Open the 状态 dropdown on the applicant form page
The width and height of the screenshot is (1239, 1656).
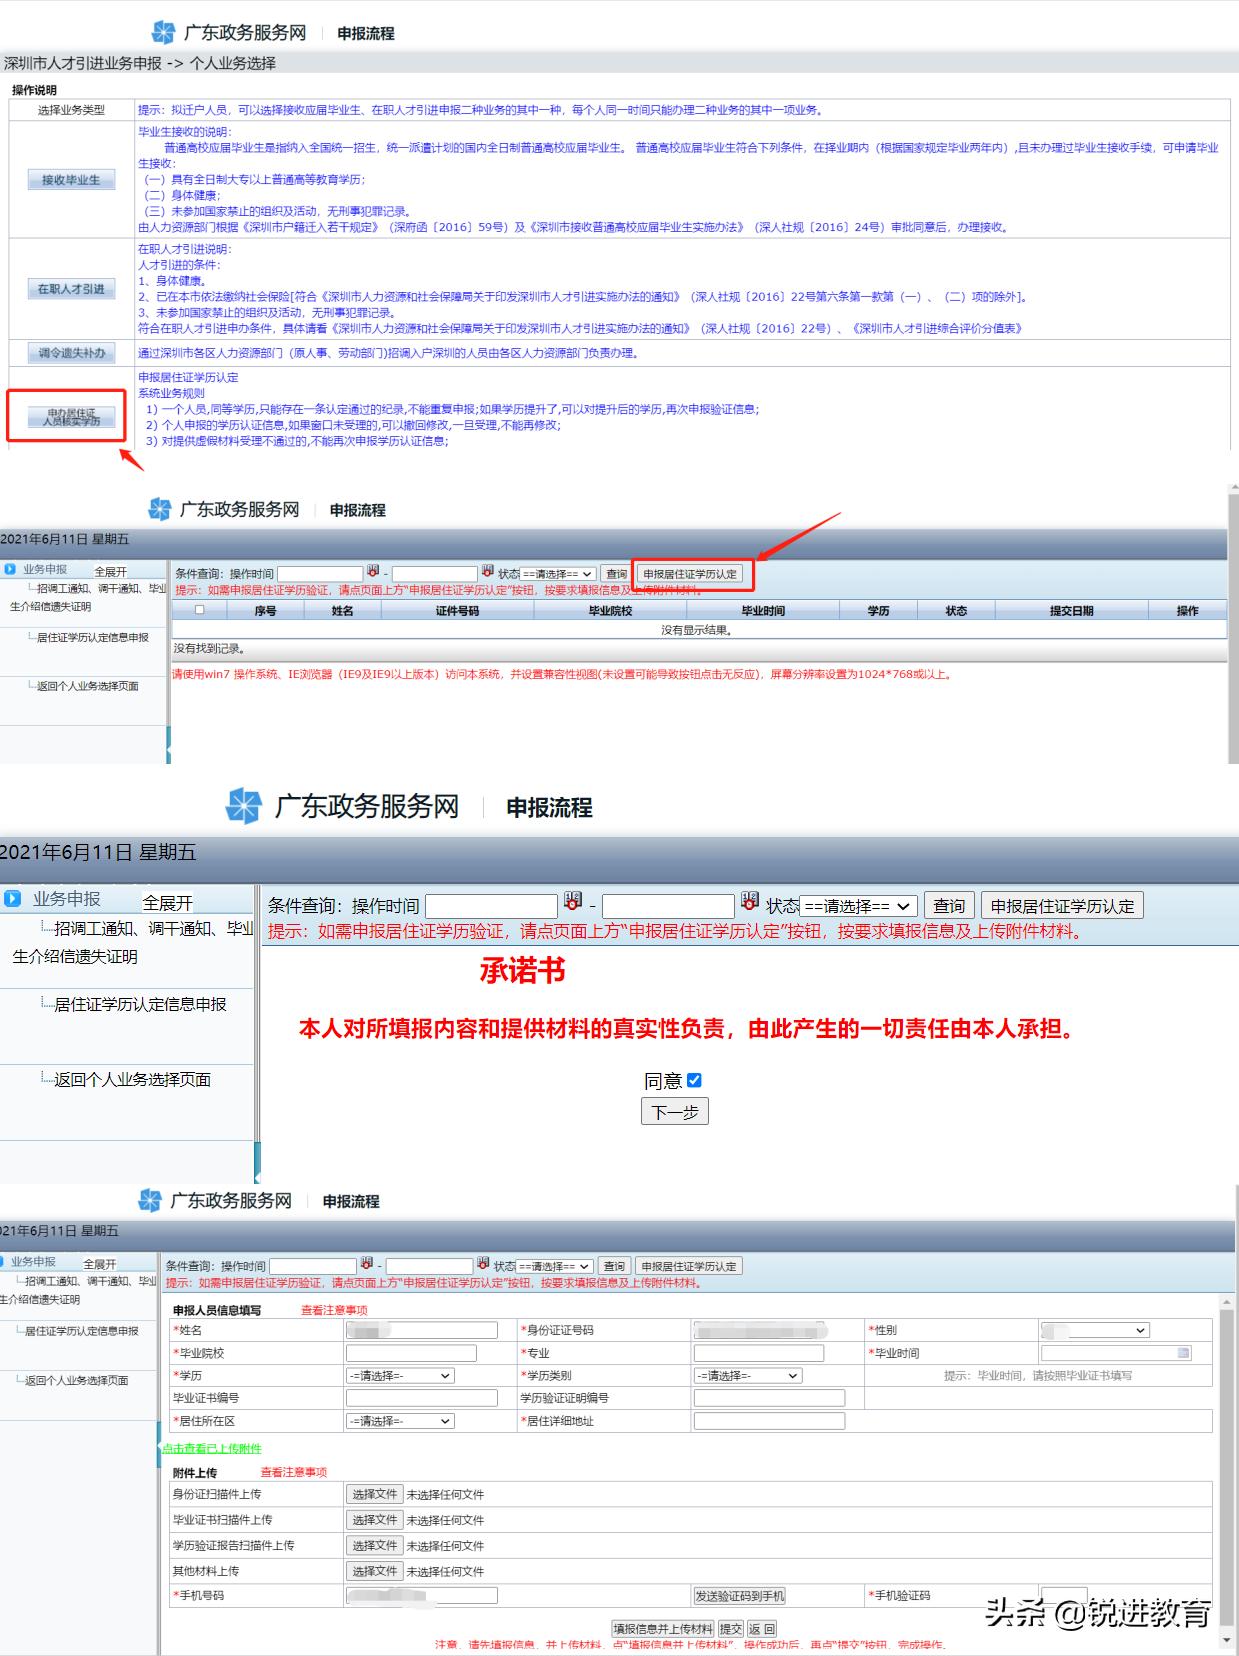tap(555, 1266)
